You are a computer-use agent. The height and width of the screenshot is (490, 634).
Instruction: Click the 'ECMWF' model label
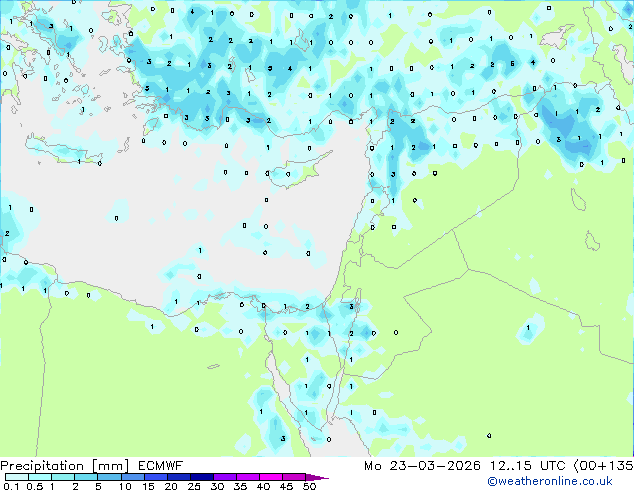[161, 466]
